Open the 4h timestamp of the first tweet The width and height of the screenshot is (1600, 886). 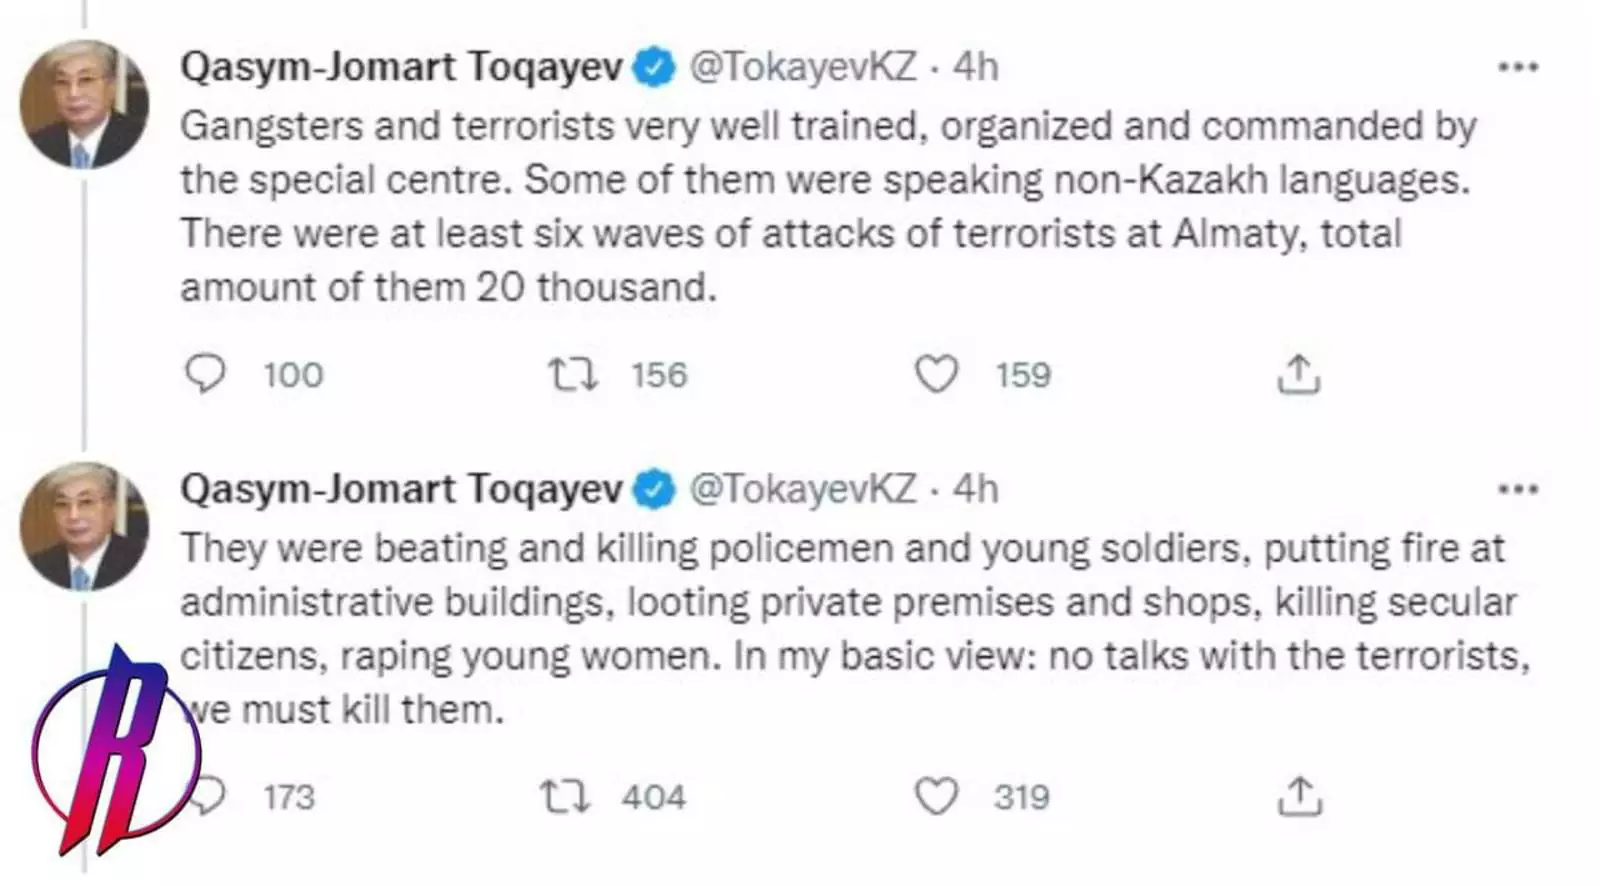point(975,67)
